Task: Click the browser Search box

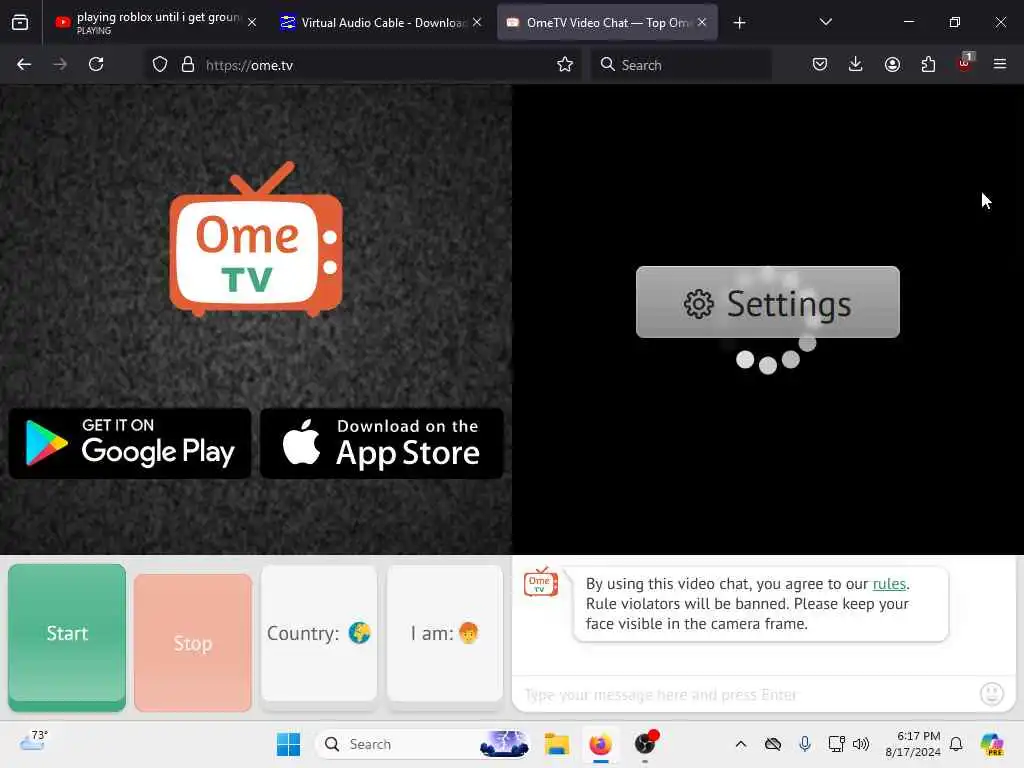Action: (681, 65)
